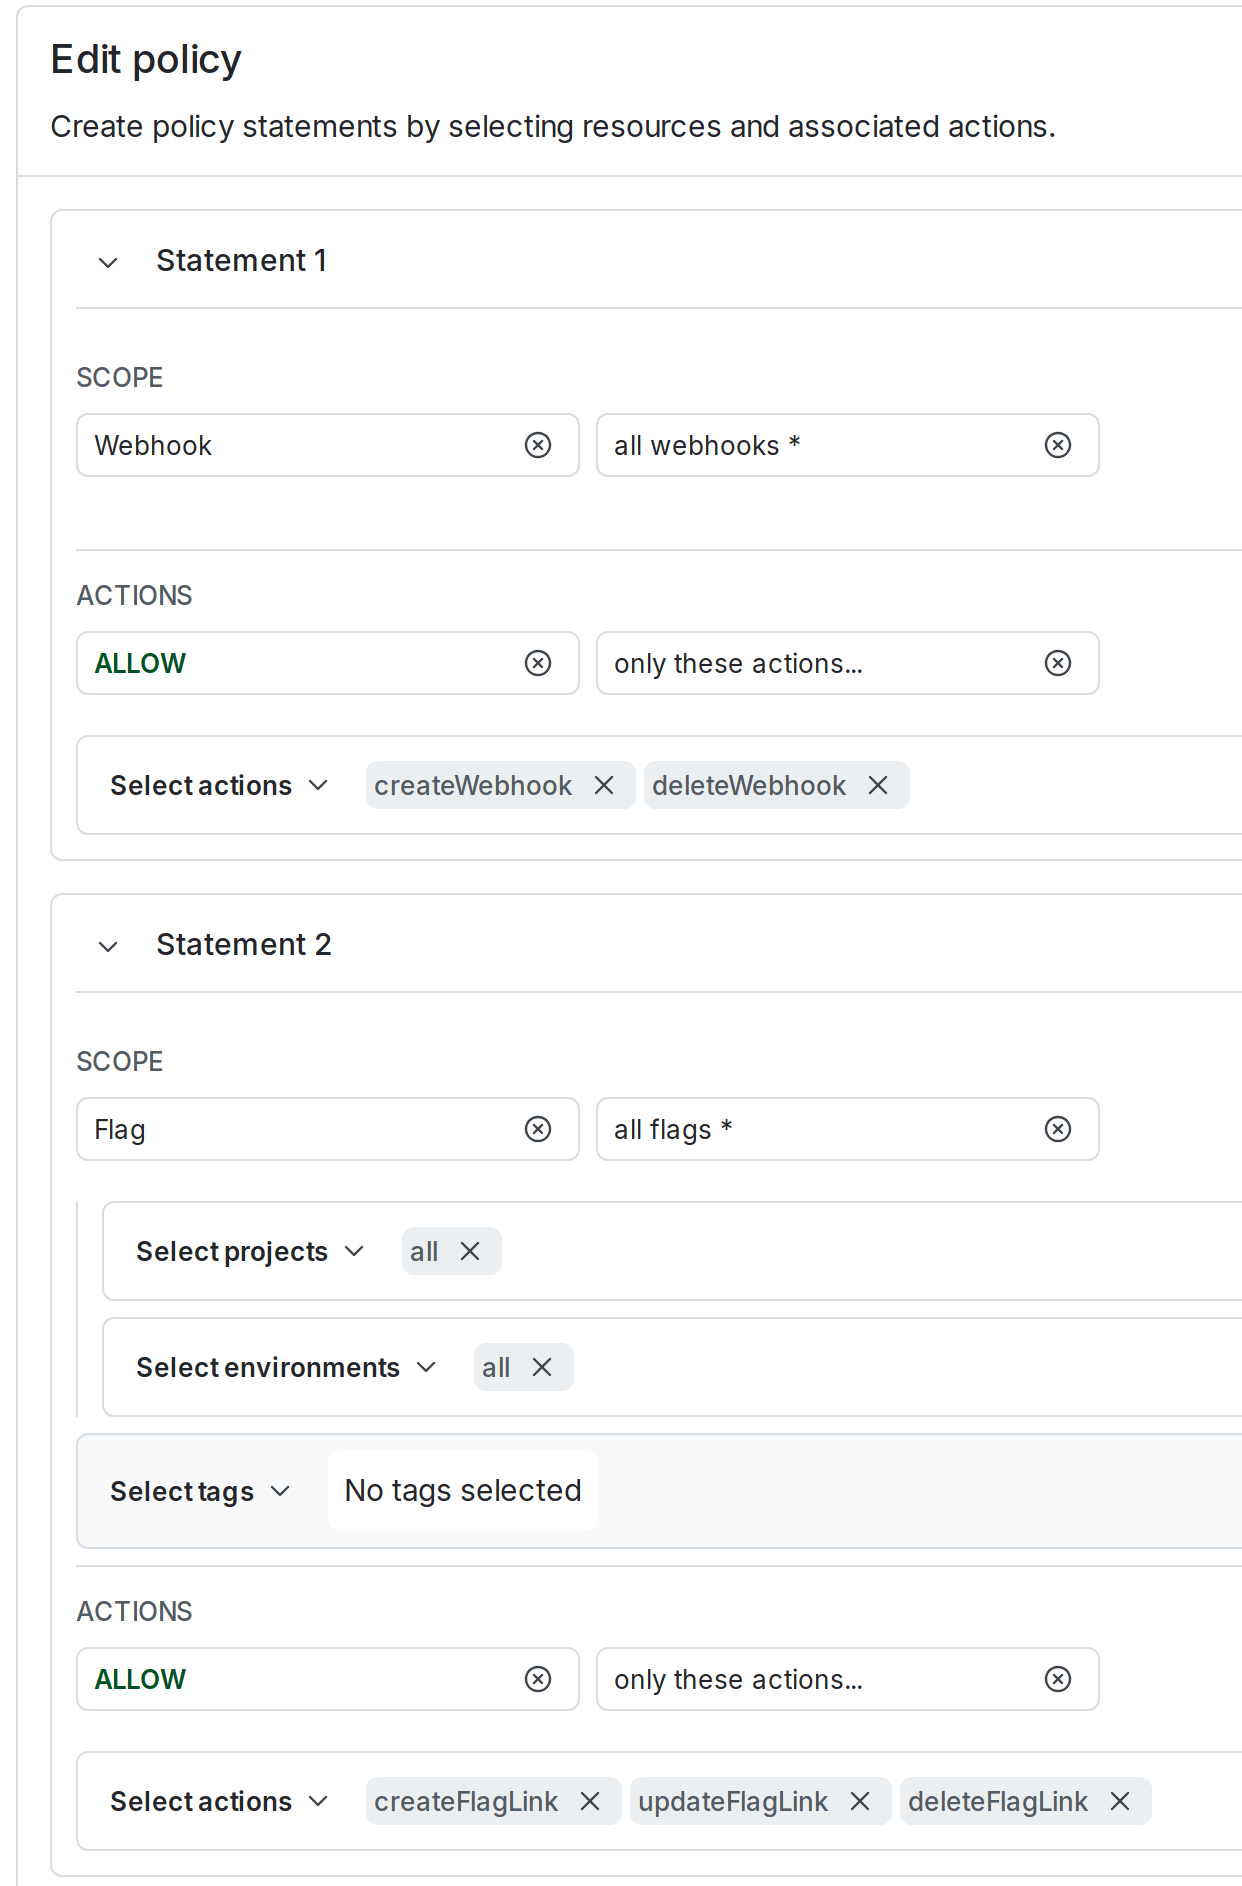The image size is (1242, 1886).
Task: Open Select actions dropdown for webhook statement
Action: pyautogui.click(x=219, y=785)
